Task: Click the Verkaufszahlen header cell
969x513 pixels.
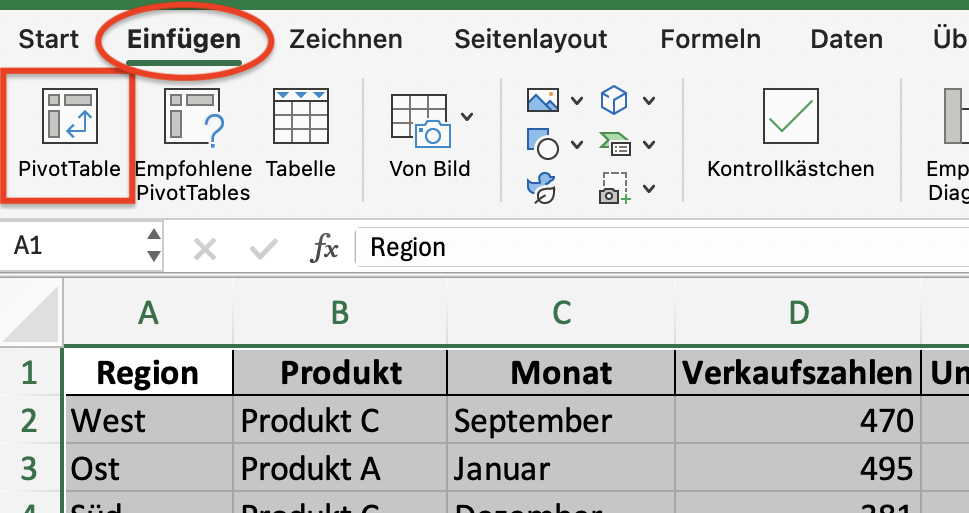Action: tap(798, 373)
